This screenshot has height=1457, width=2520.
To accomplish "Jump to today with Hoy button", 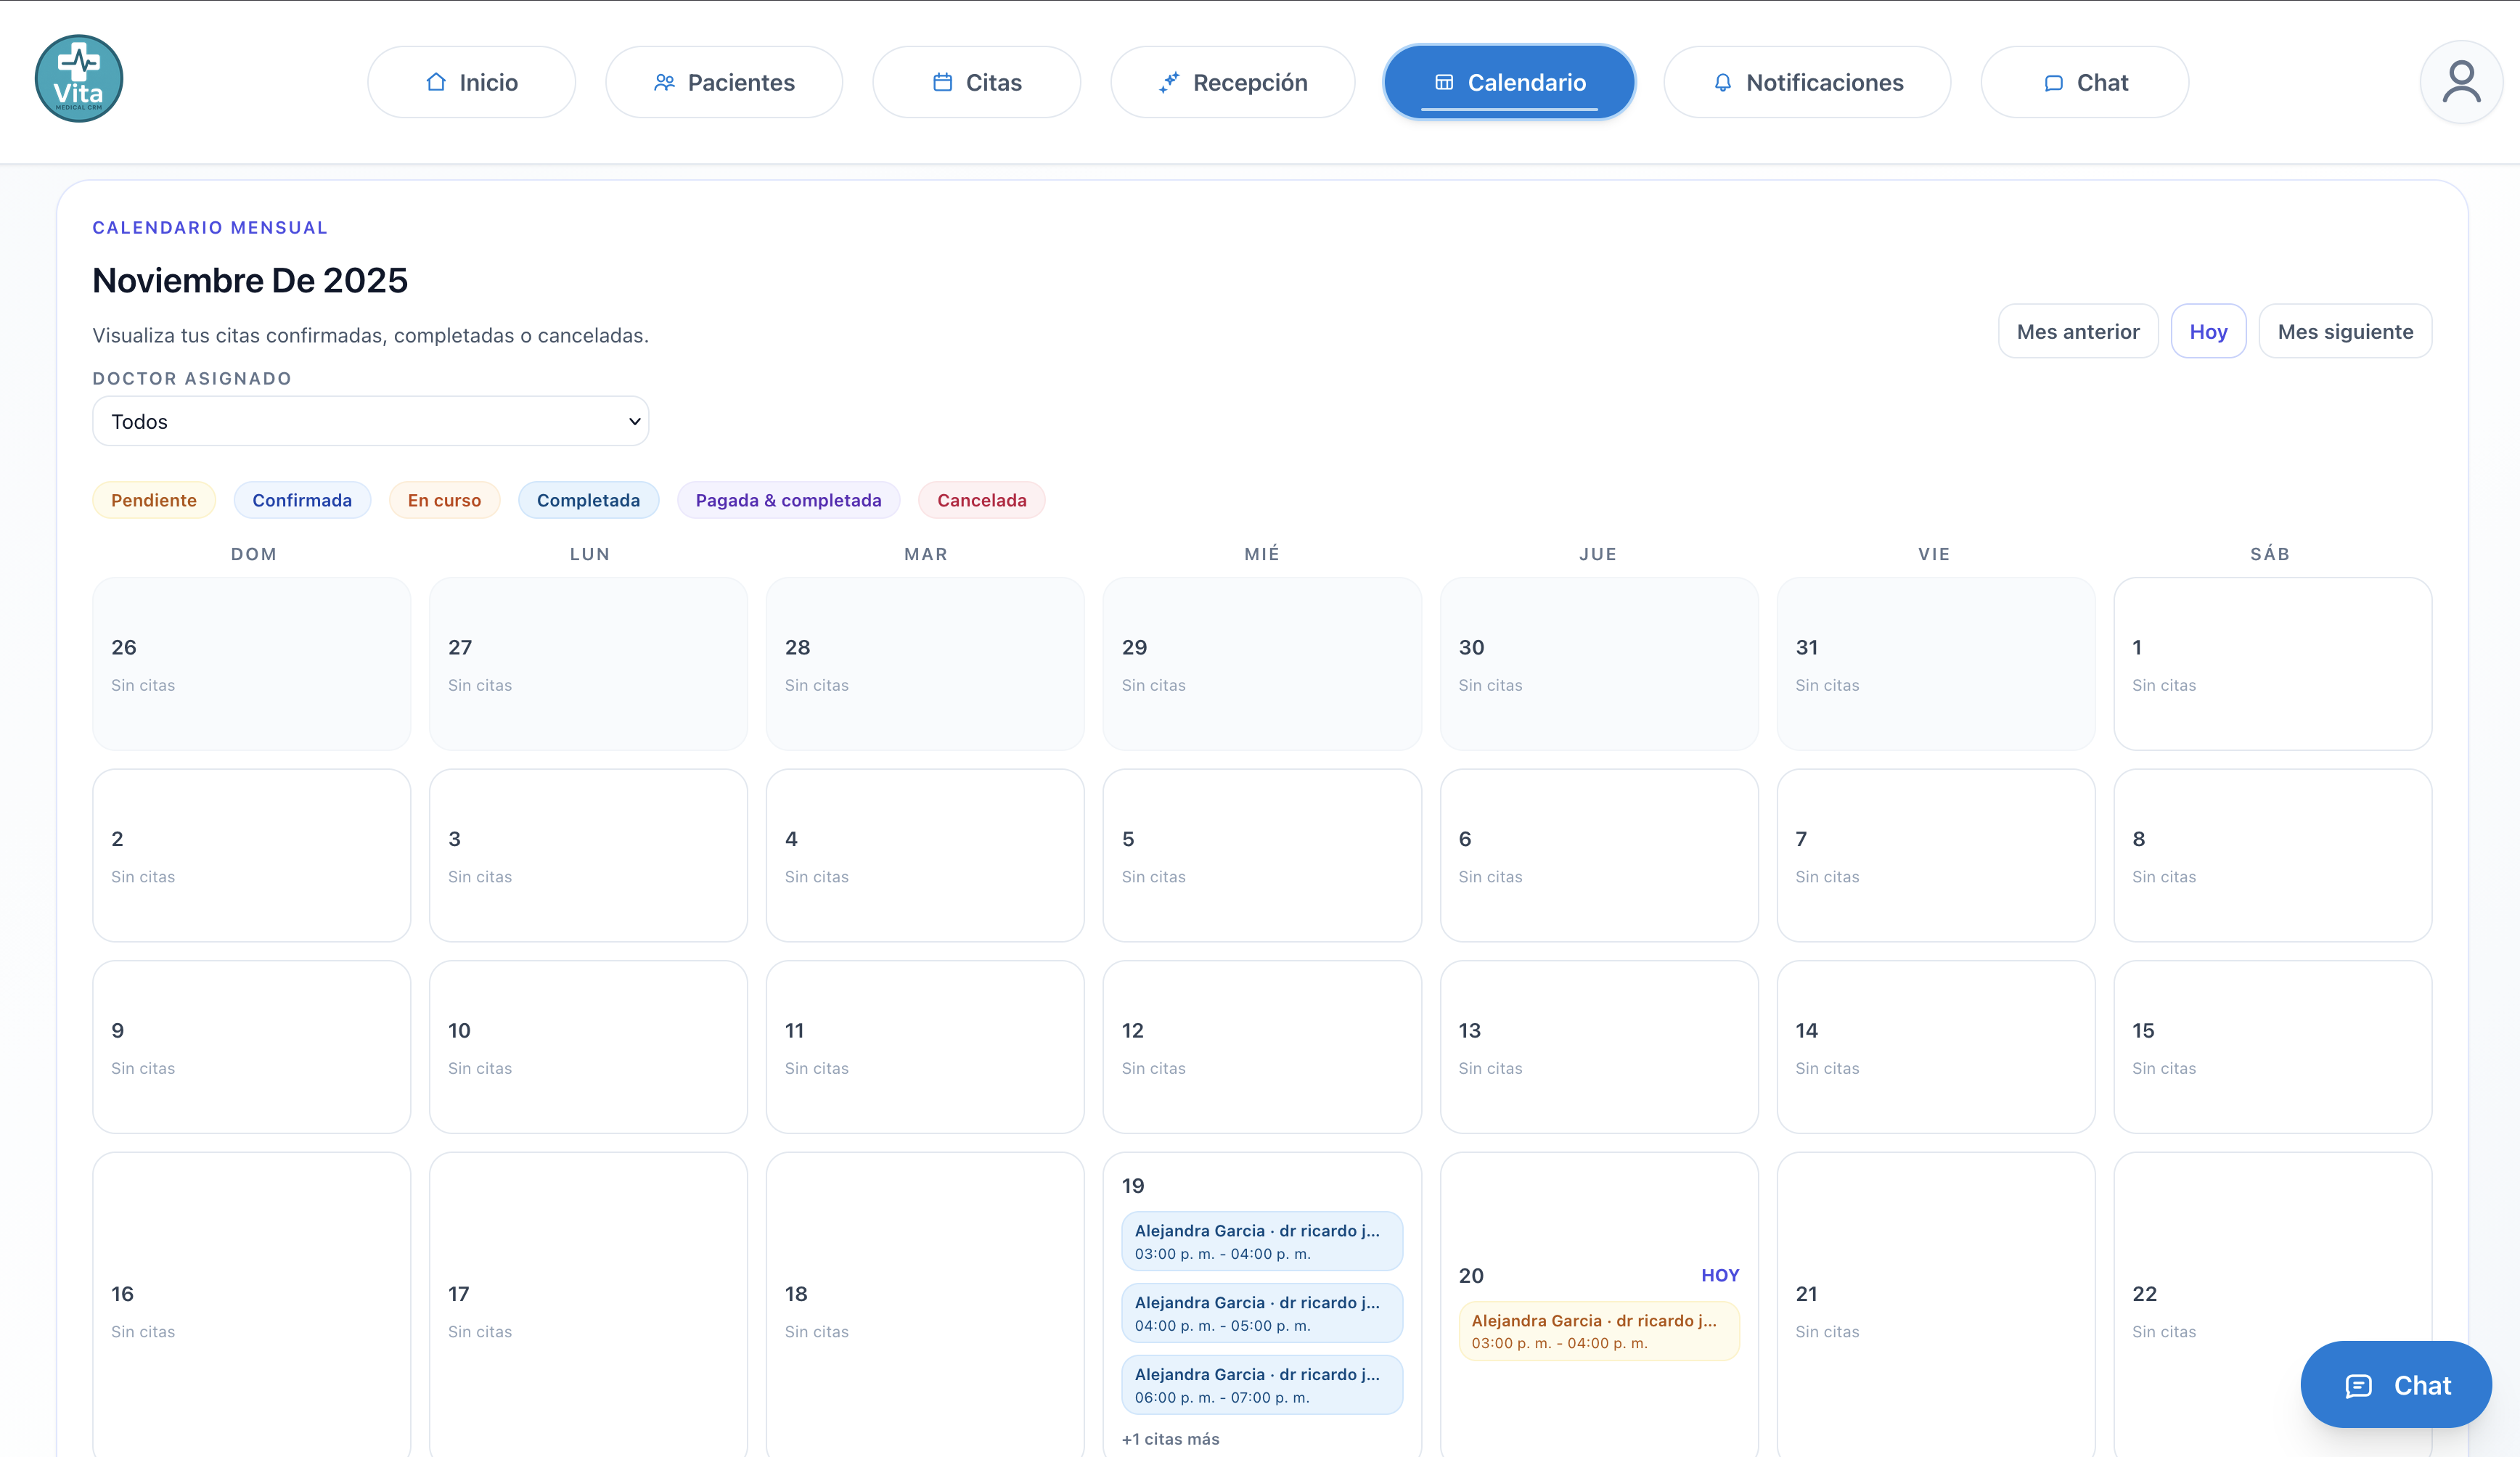I will [2207, 331].
